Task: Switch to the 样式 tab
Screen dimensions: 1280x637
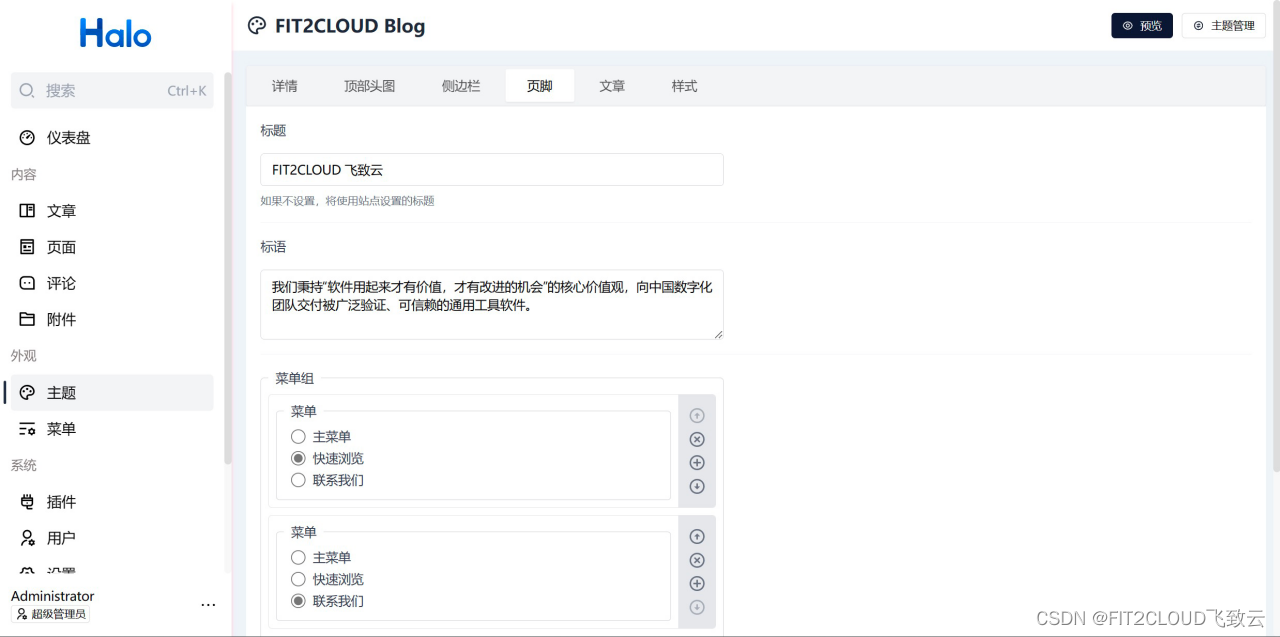Action: pyautogui.click(x=685, y=86)
